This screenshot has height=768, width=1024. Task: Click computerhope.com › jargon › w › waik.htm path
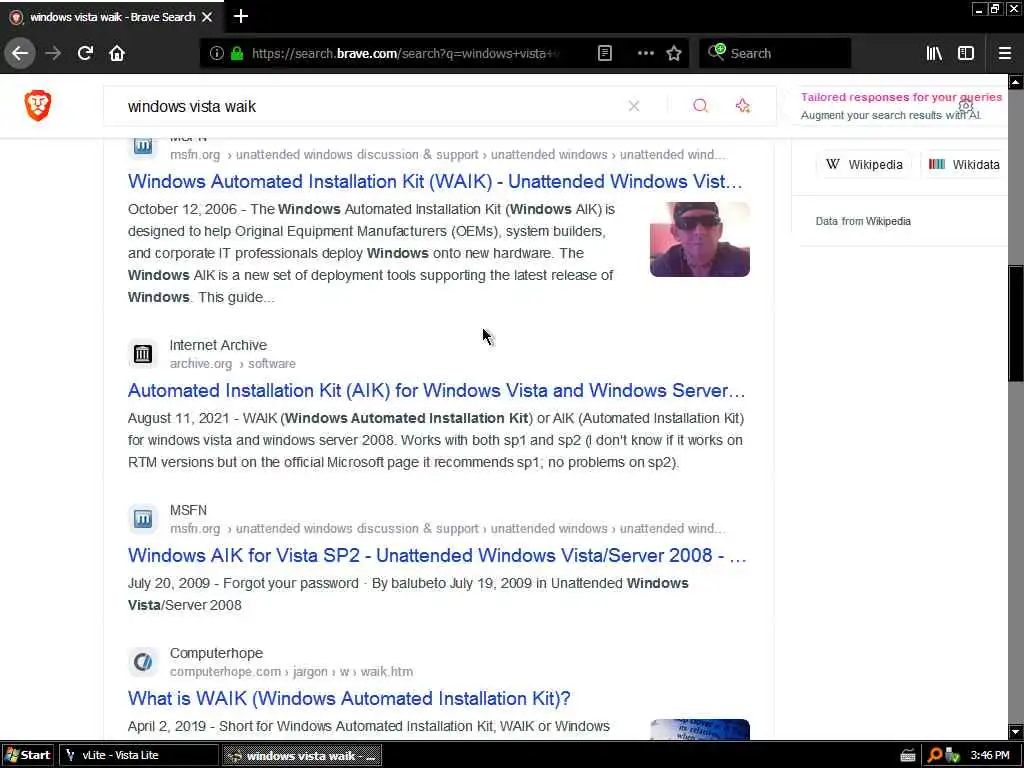pos(291,671)
